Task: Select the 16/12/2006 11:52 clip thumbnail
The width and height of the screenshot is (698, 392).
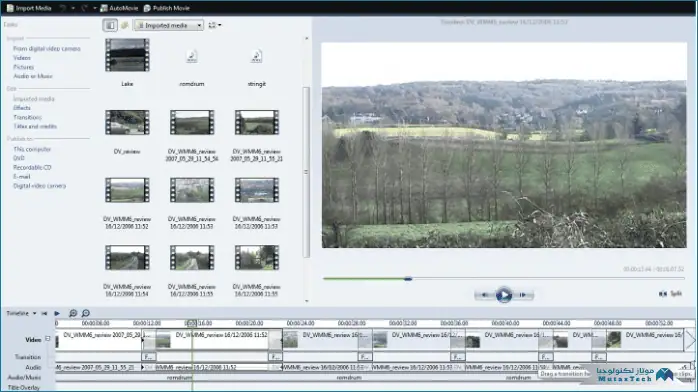Action: [x=127, y=190]
